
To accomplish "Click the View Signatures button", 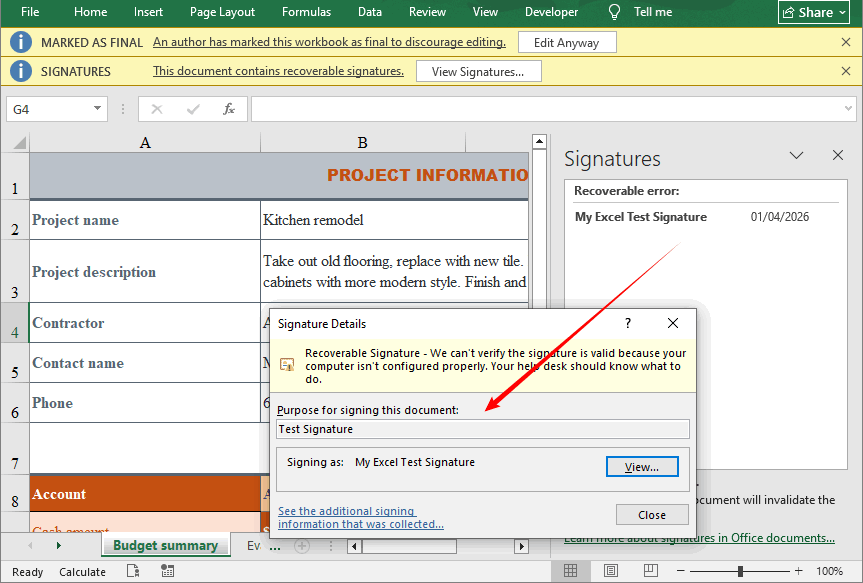I will point(478,71).
